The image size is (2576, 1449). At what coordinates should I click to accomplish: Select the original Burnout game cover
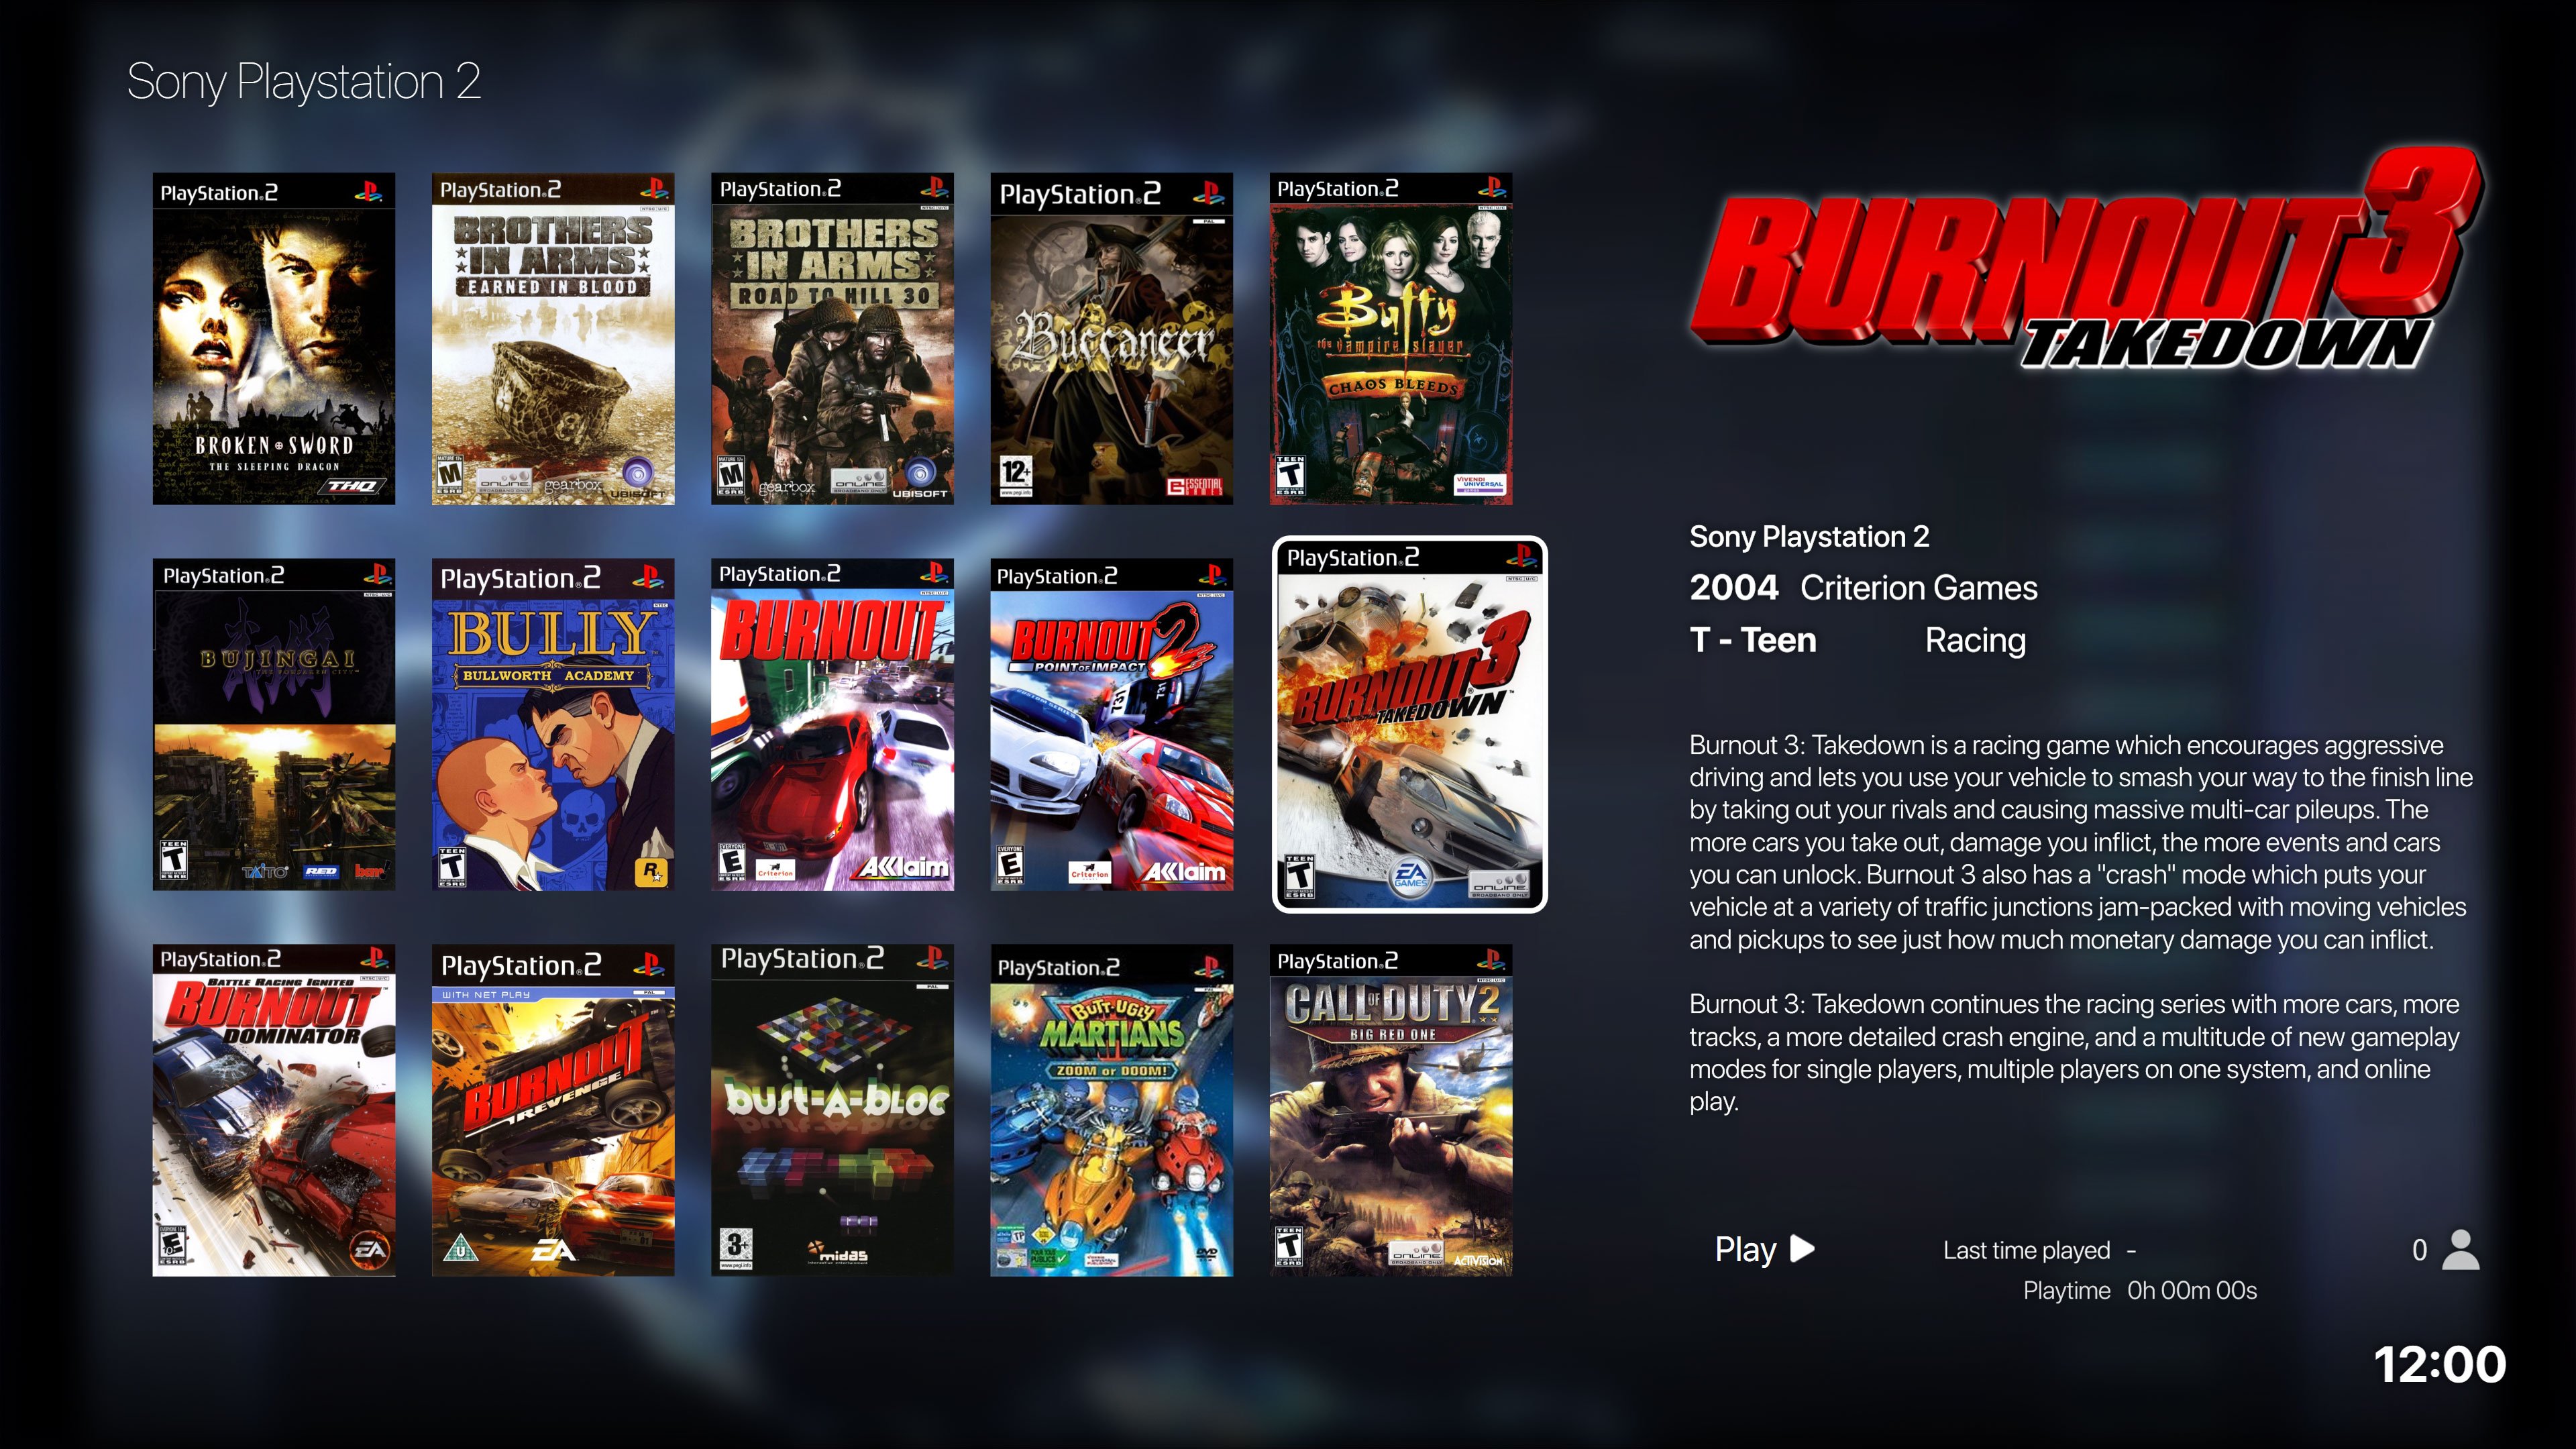coord(832,724)
